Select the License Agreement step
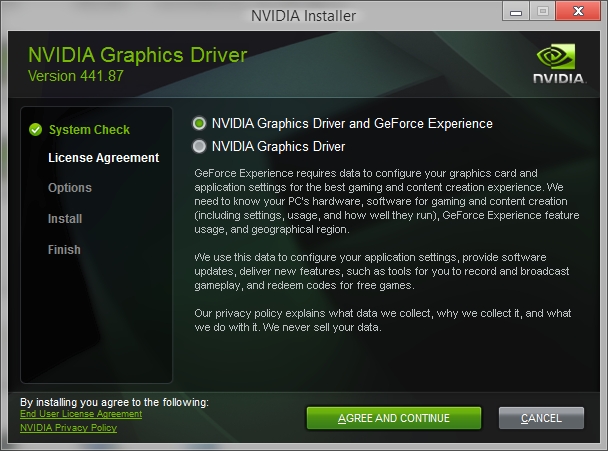This screenshot has width=608, height=451. click(x=104, y=158)
